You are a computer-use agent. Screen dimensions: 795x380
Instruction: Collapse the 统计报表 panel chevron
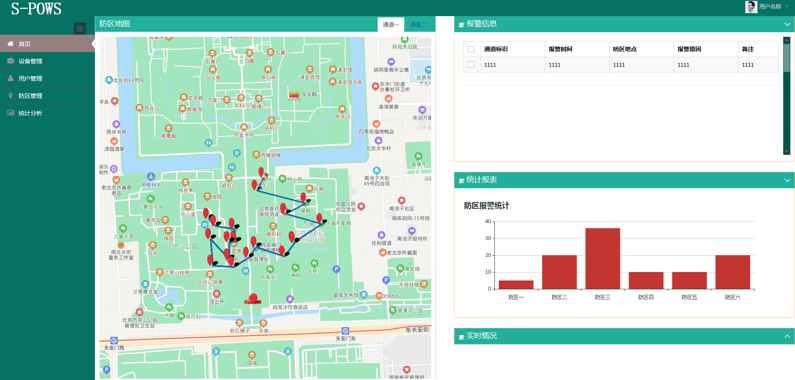787,180
